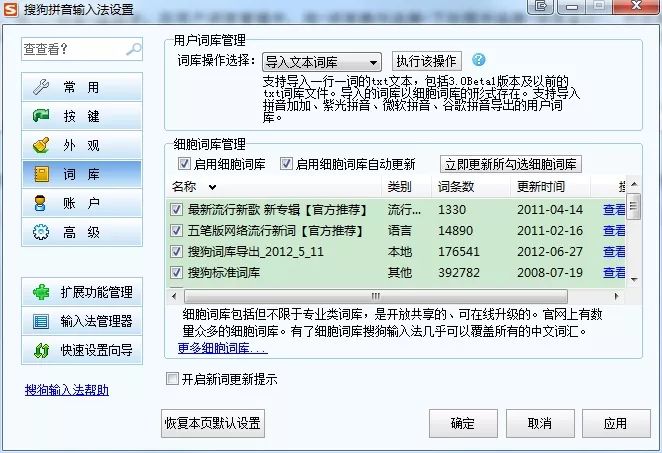
Task: Select the 2008-07-19 update date cell
Action: pos(550,272)
